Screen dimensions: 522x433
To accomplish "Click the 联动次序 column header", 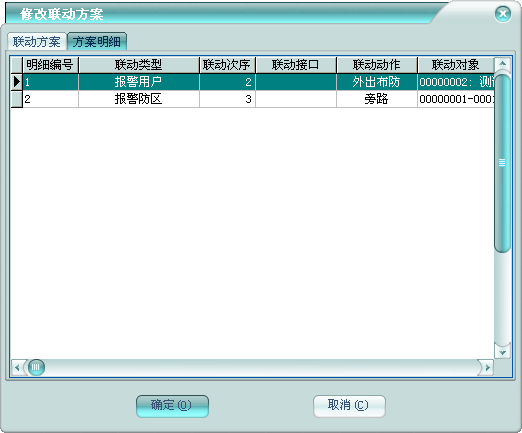I will tap(227, 65).
